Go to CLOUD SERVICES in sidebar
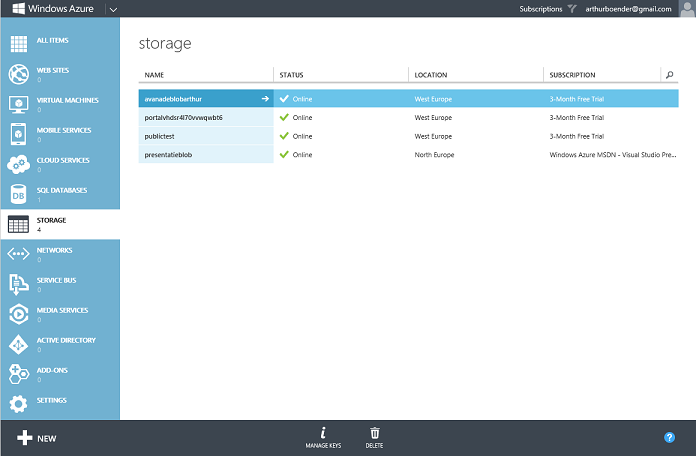 point(63,160)
